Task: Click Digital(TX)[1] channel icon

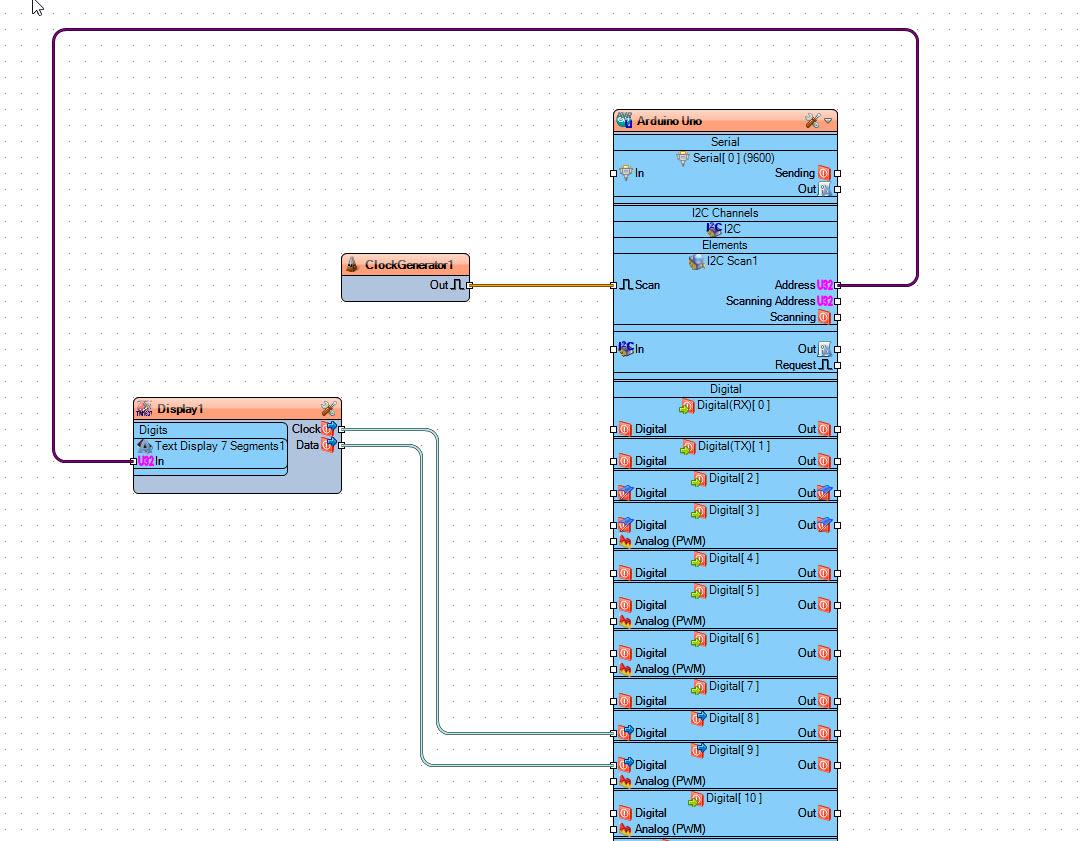Action: pyautogui.click(x=688, y=447)
